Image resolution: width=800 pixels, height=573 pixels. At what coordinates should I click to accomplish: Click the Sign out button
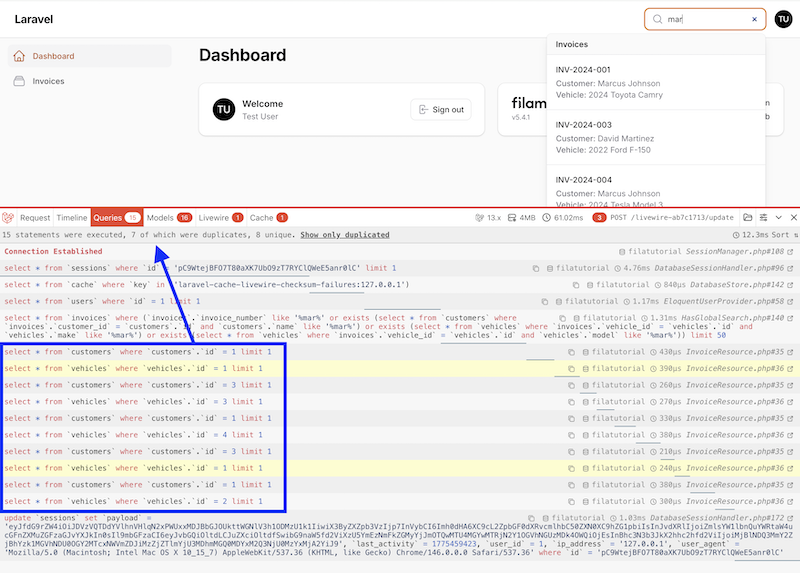point(441,110)
